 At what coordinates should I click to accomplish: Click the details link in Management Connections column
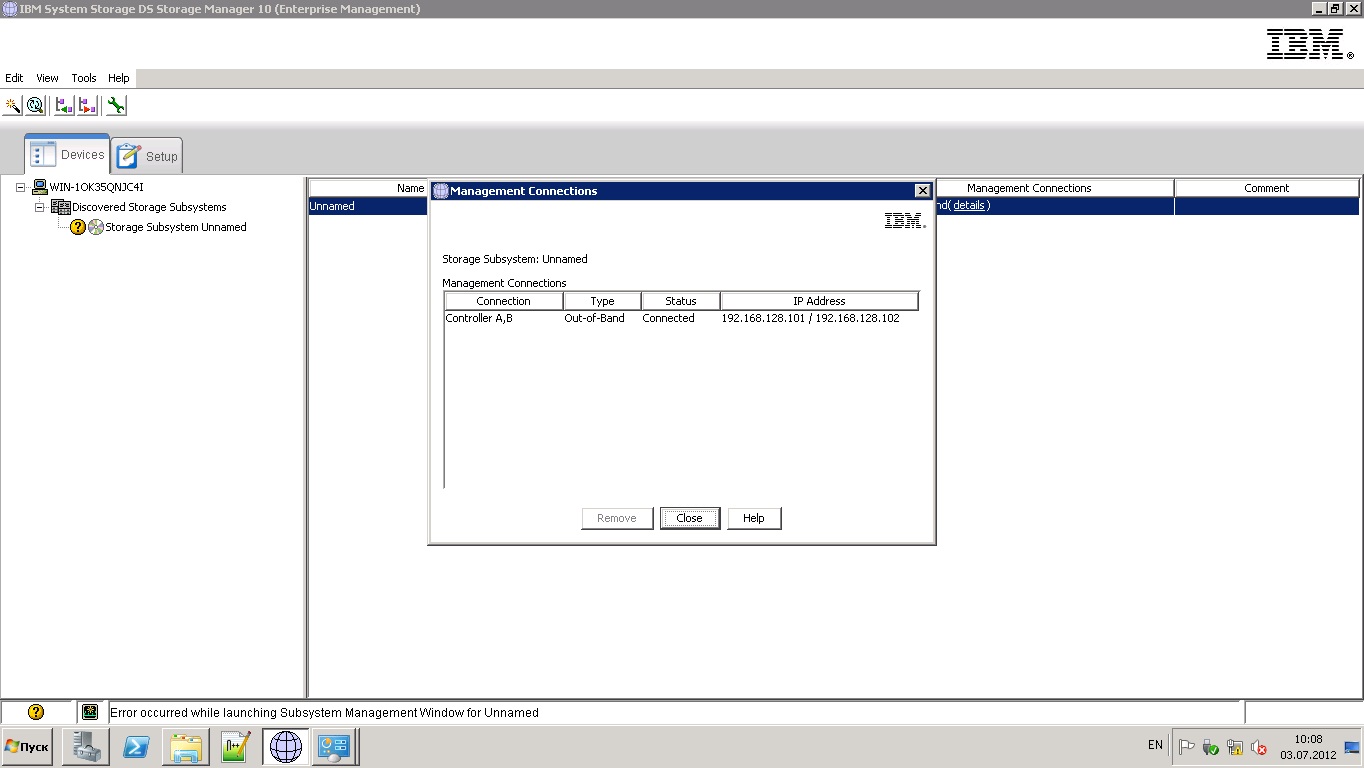click(x=969, y=206)
